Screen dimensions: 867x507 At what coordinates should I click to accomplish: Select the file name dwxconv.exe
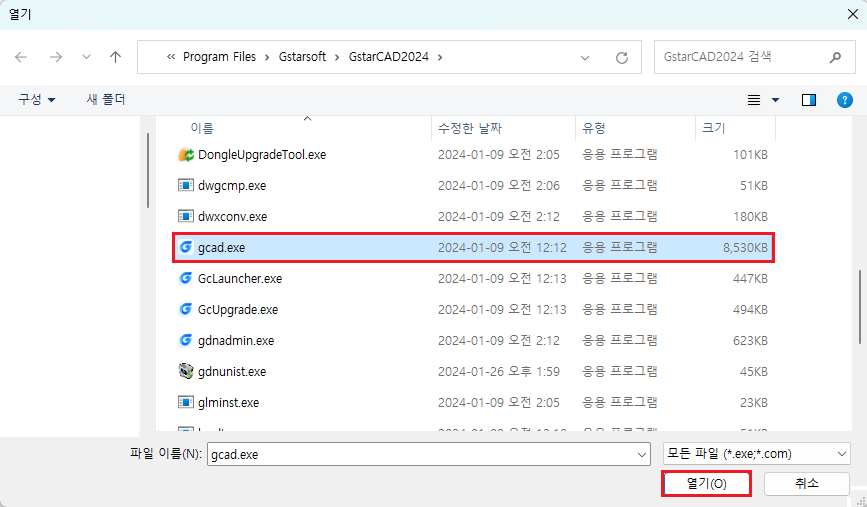pyautogui.click(x=233, y=217)
